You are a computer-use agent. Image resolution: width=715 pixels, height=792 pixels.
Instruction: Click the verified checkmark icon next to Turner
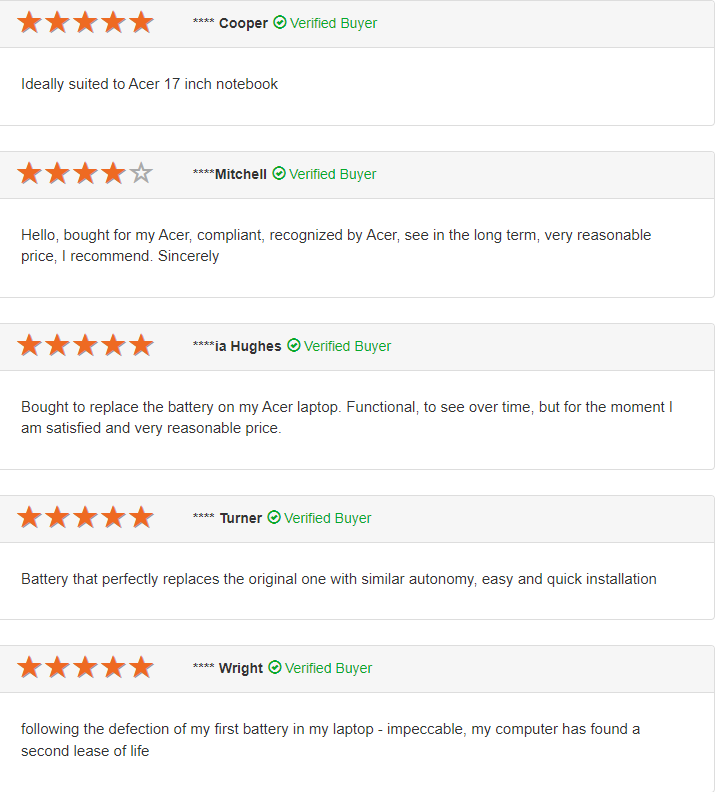[274, 517]
